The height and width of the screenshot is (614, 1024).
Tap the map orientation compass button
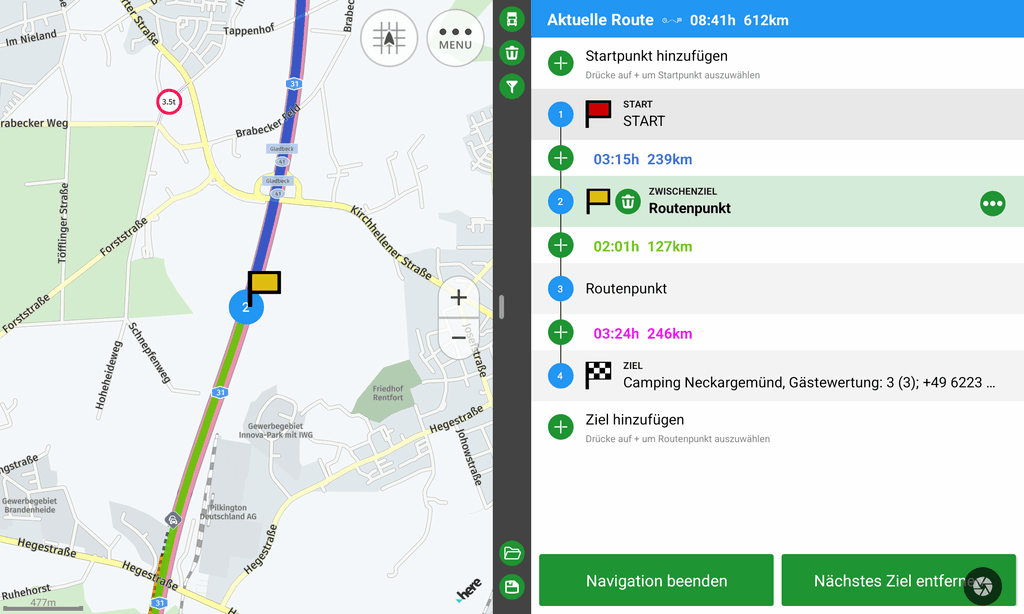389,38
